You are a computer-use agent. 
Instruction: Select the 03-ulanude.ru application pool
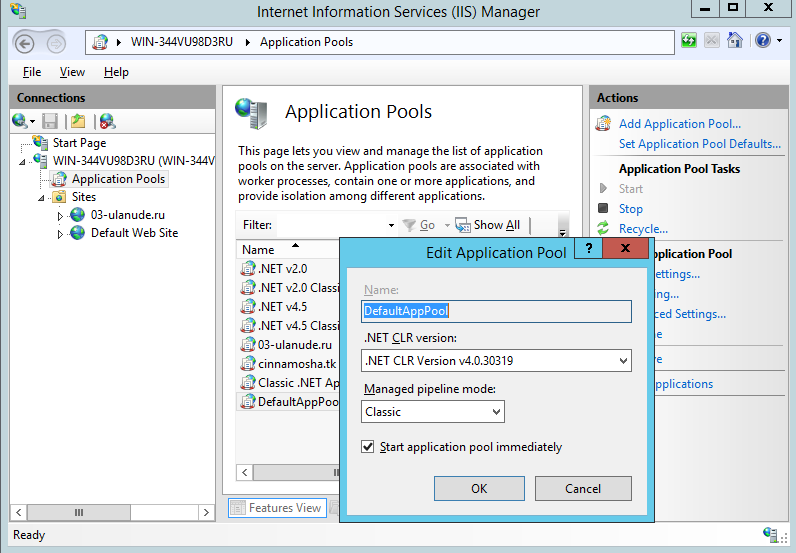pyautogui.click(x=288, y=345)
